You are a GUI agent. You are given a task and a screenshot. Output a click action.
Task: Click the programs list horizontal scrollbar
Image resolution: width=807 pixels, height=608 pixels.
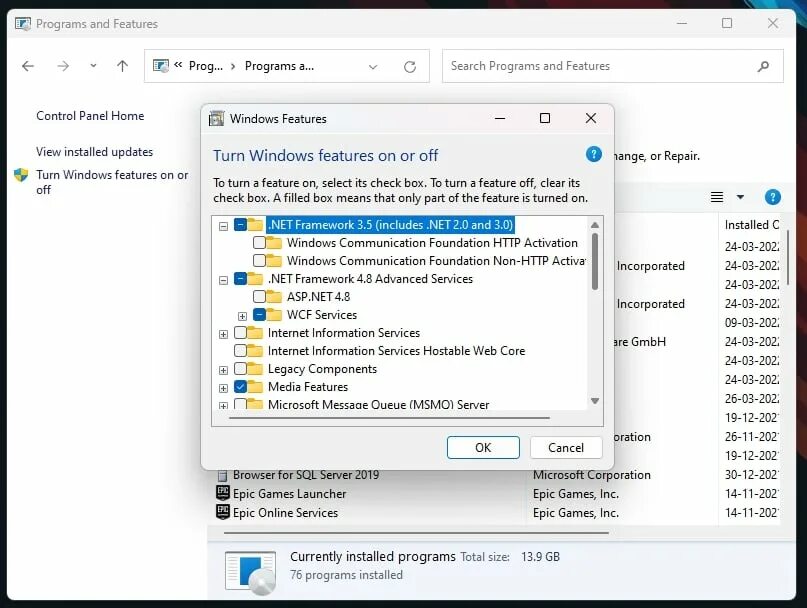pyautogui.click(x=416, y=533)
